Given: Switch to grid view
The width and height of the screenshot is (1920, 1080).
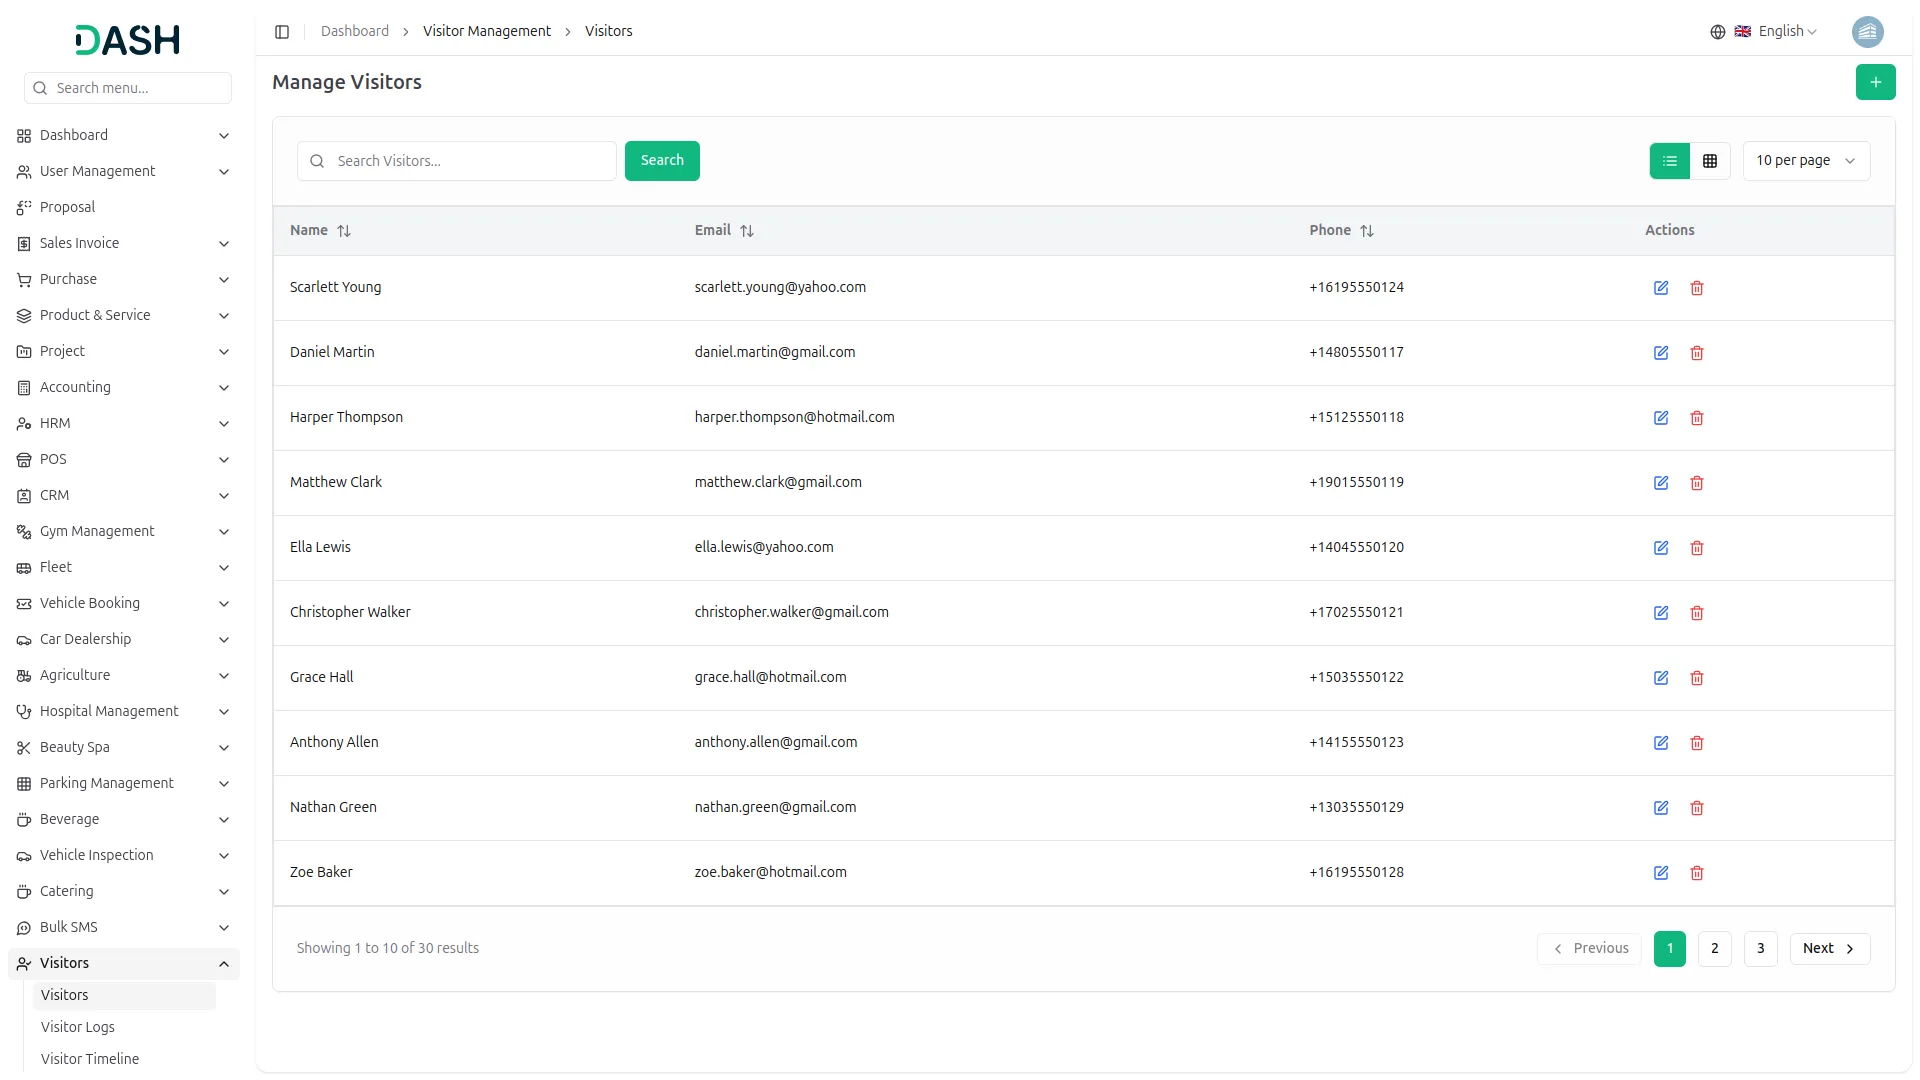Looking at the screenshot, I should point(1709,161).
